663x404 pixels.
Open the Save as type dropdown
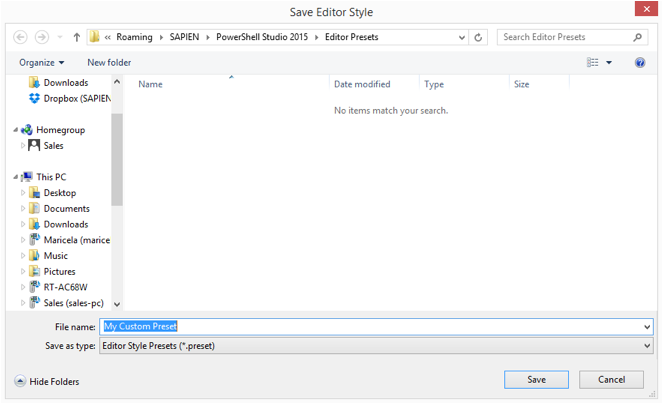(x=376, y=346)
